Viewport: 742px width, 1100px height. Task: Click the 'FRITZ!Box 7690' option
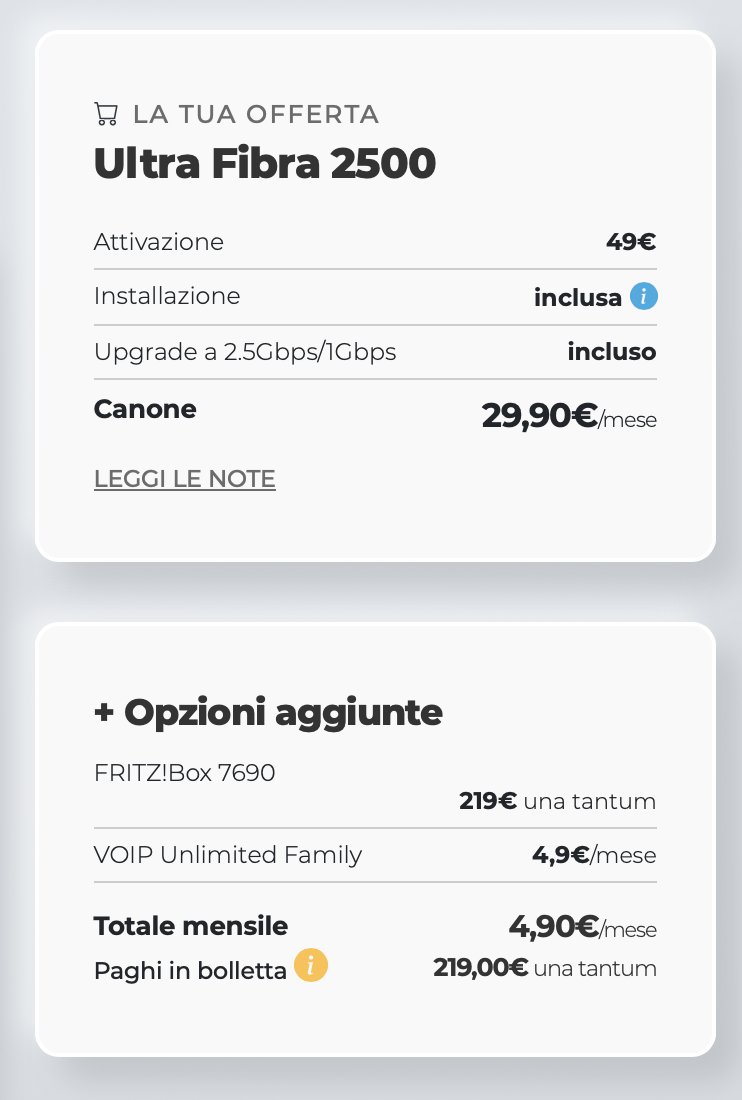coord(184,772)
